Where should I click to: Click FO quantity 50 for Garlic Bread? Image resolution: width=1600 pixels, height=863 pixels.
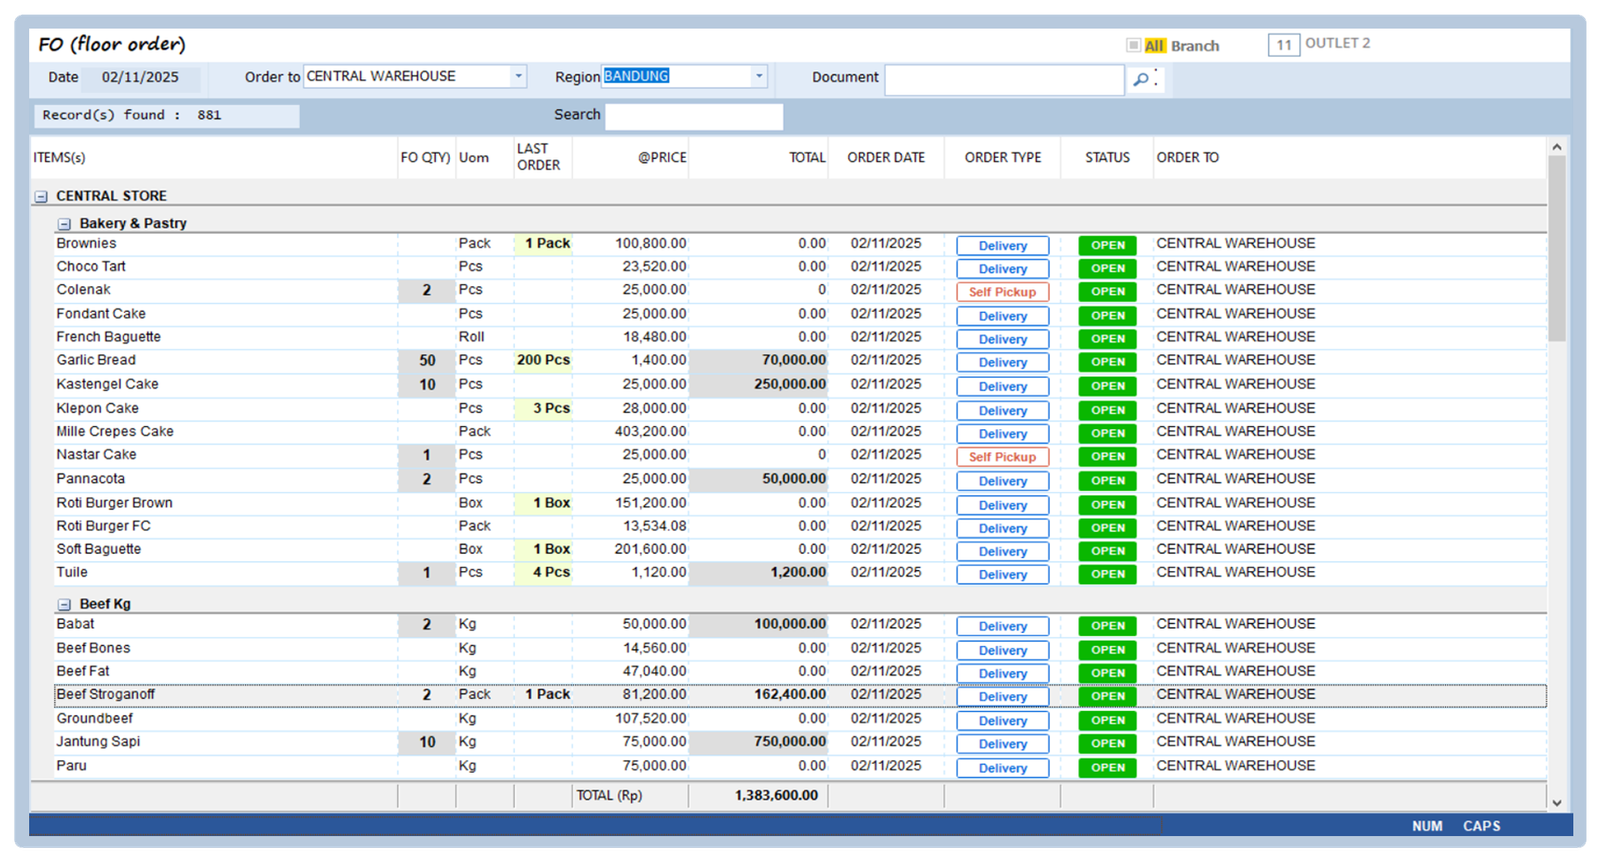(x=427, y=360)
